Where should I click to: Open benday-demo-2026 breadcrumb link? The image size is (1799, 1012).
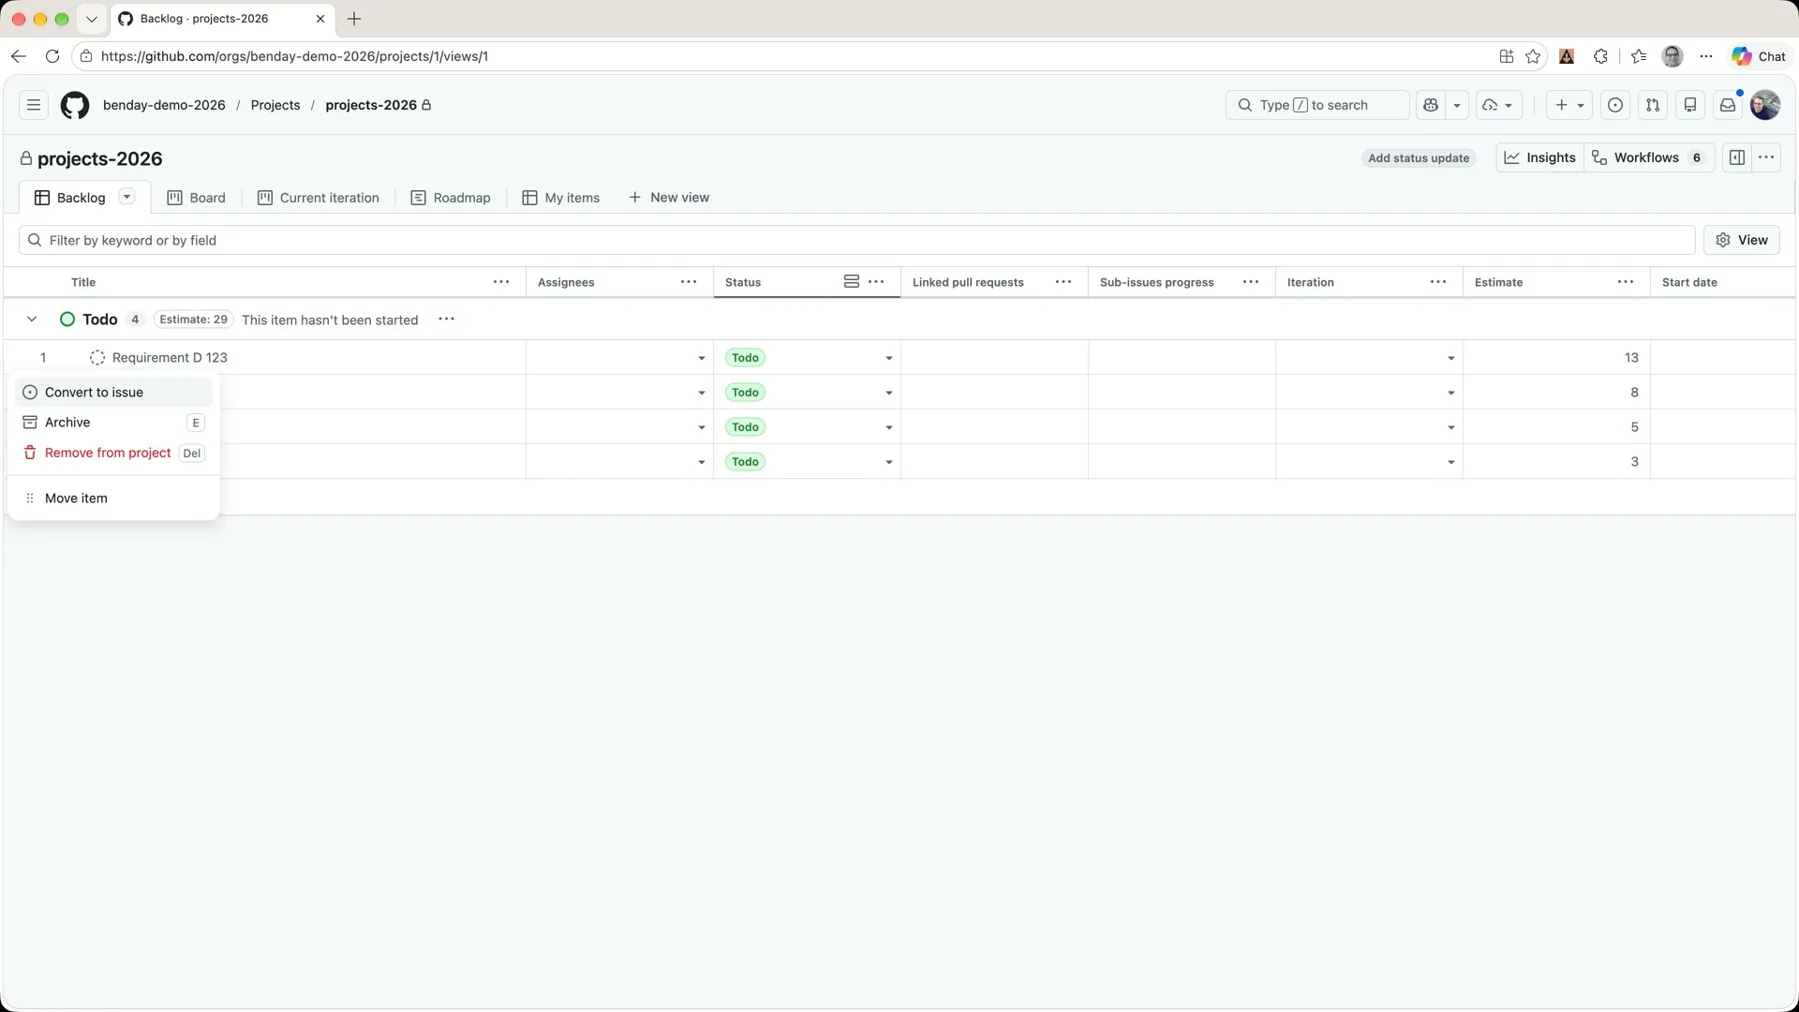[x=164, y=105]
